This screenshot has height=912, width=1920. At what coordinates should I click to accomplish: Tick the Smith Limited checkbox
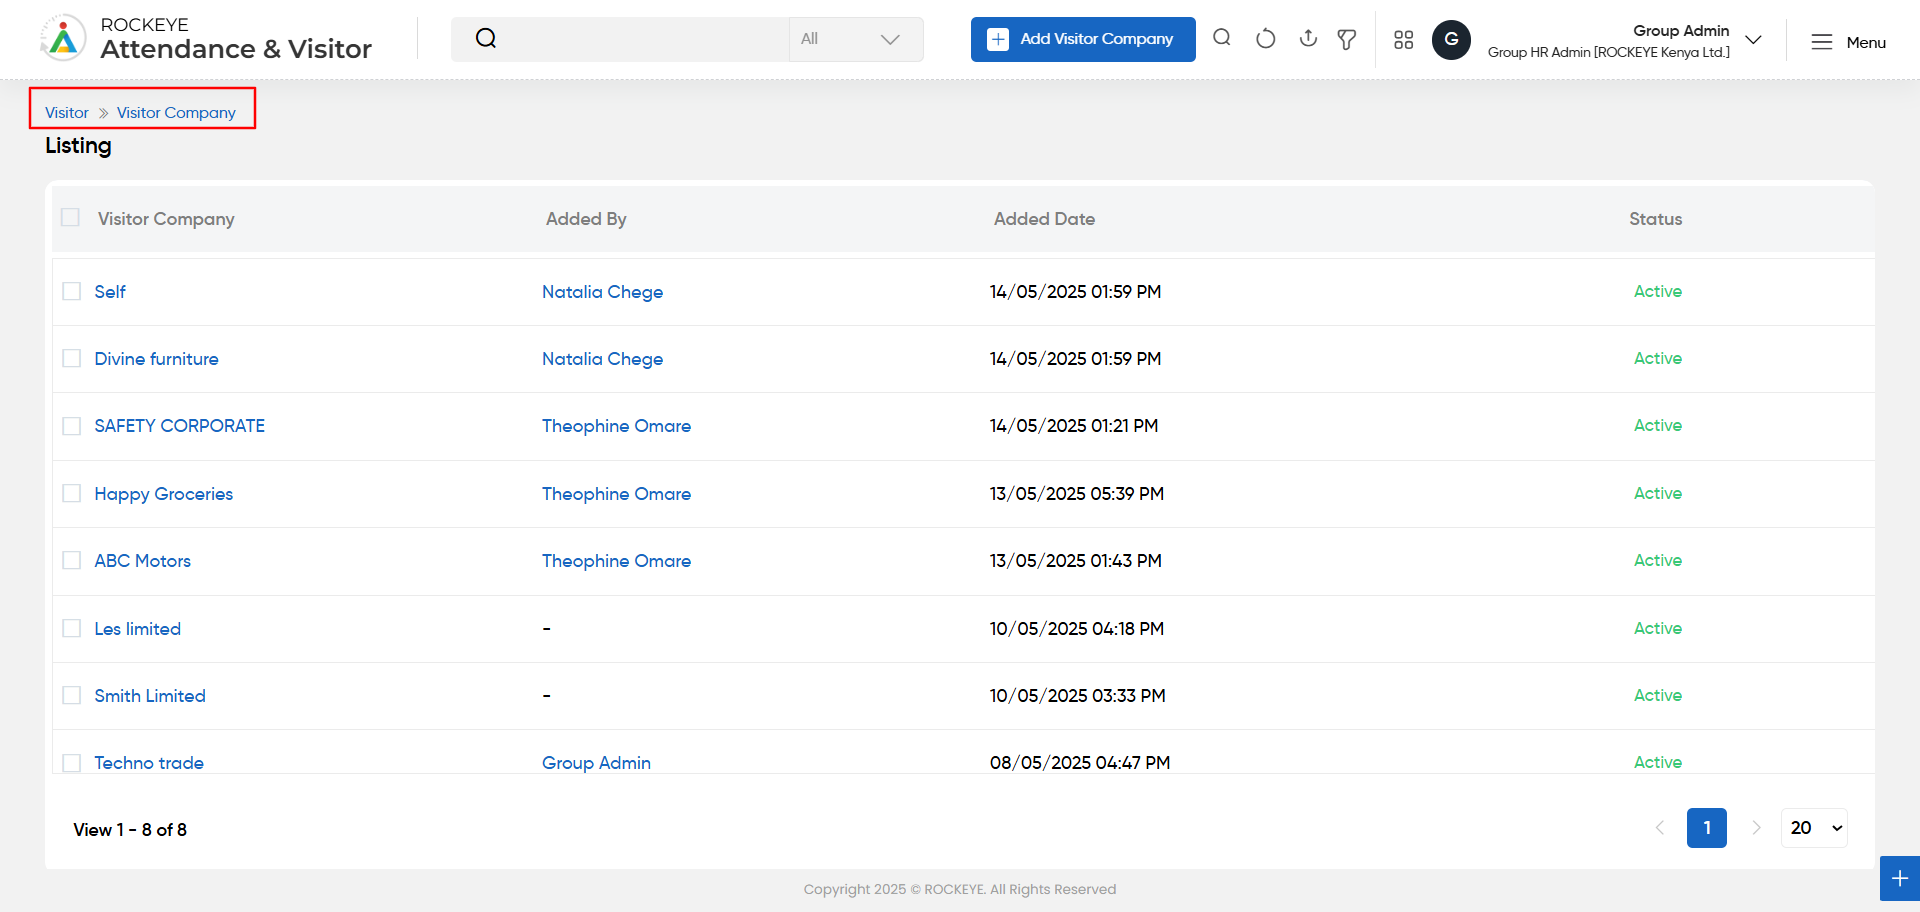71,695
